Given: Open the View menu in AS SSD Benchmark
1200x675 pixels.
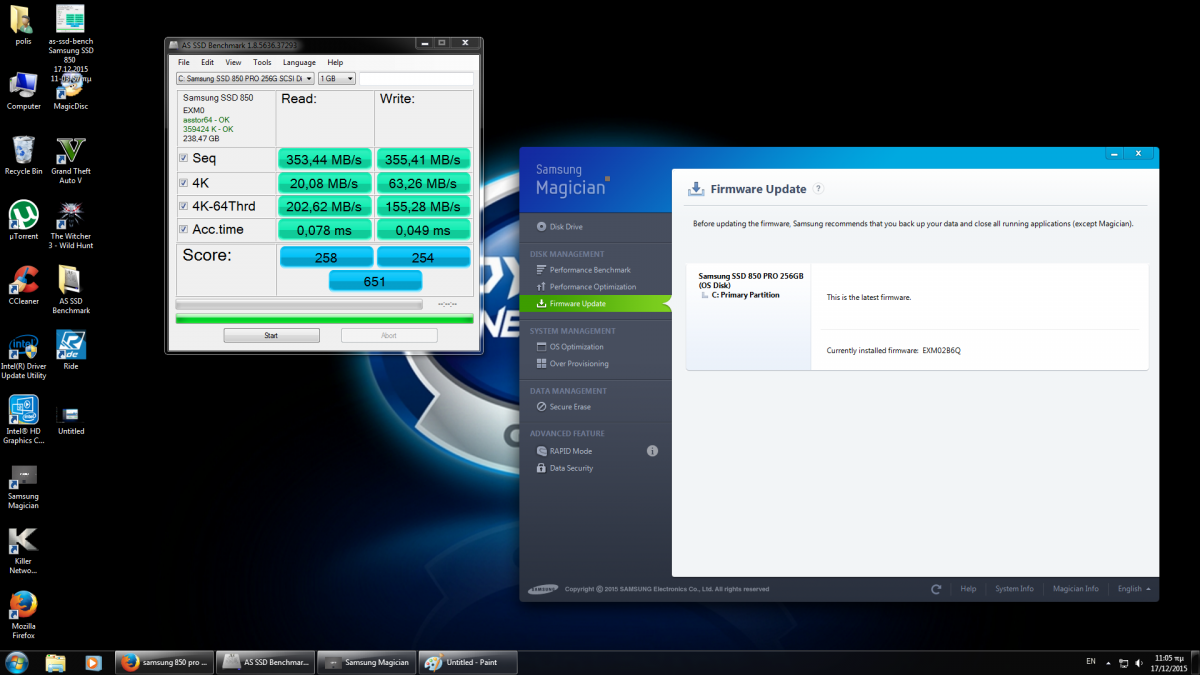Looking at the screenshot, I should tap(233, 62).
